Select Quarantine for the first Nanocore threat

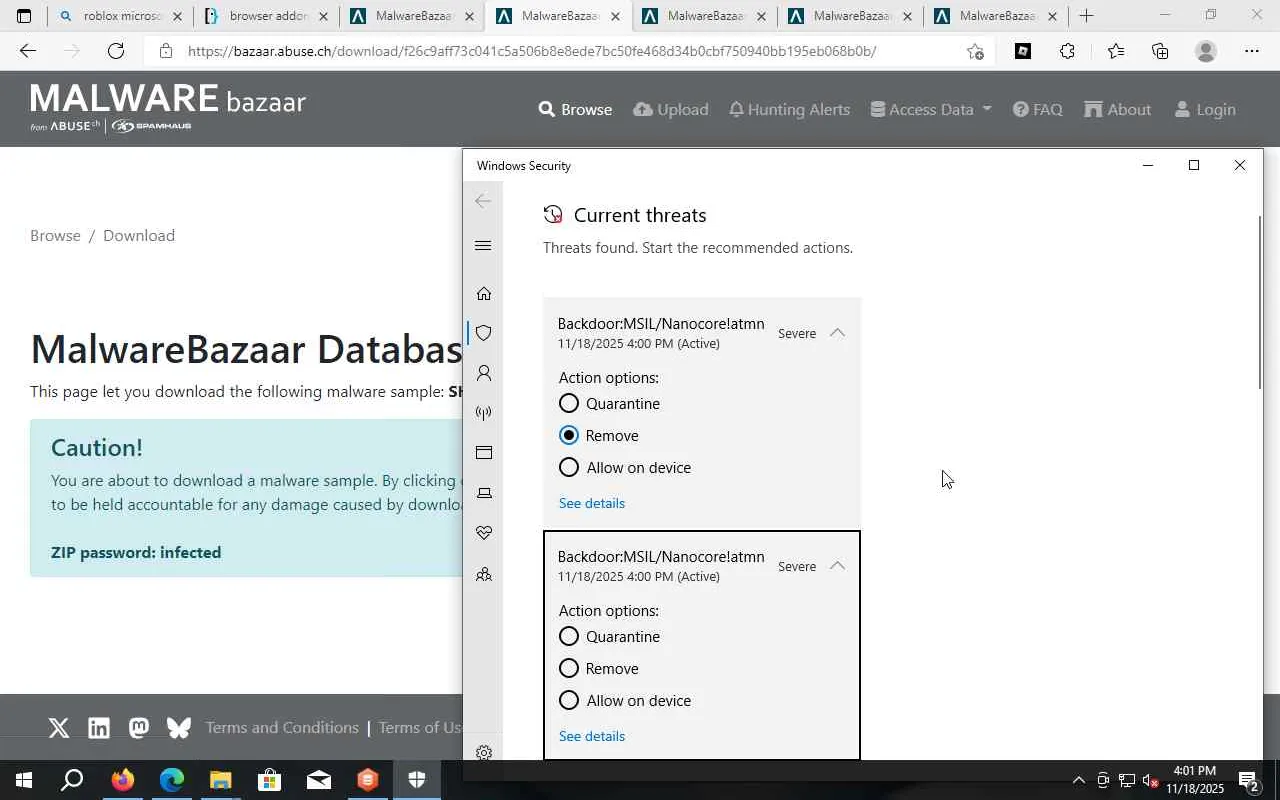tap(569, 404)
